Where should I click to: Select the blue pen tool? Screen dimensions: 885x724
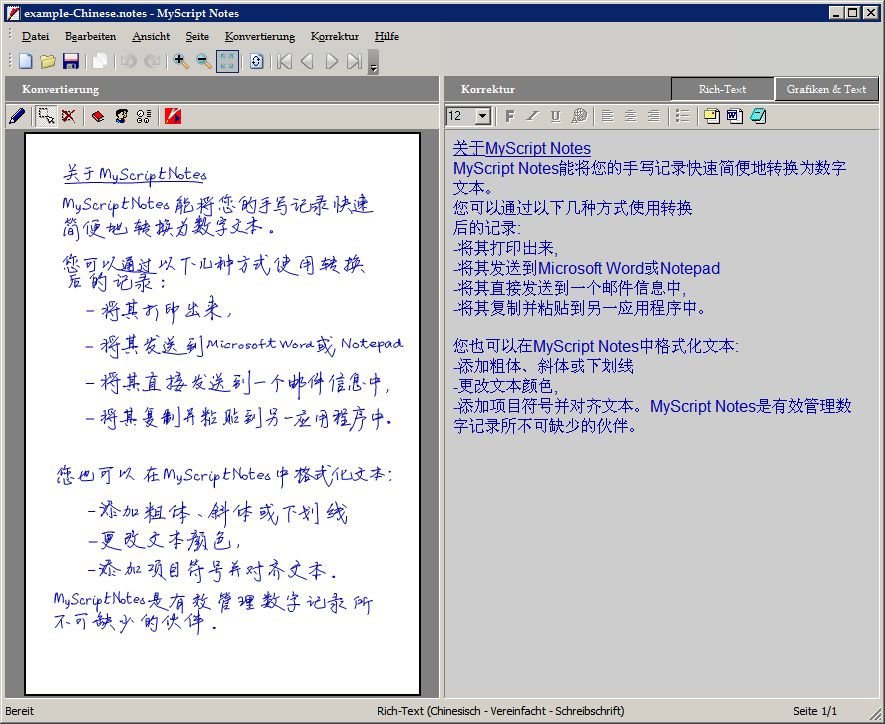click(x=17, y=116)
